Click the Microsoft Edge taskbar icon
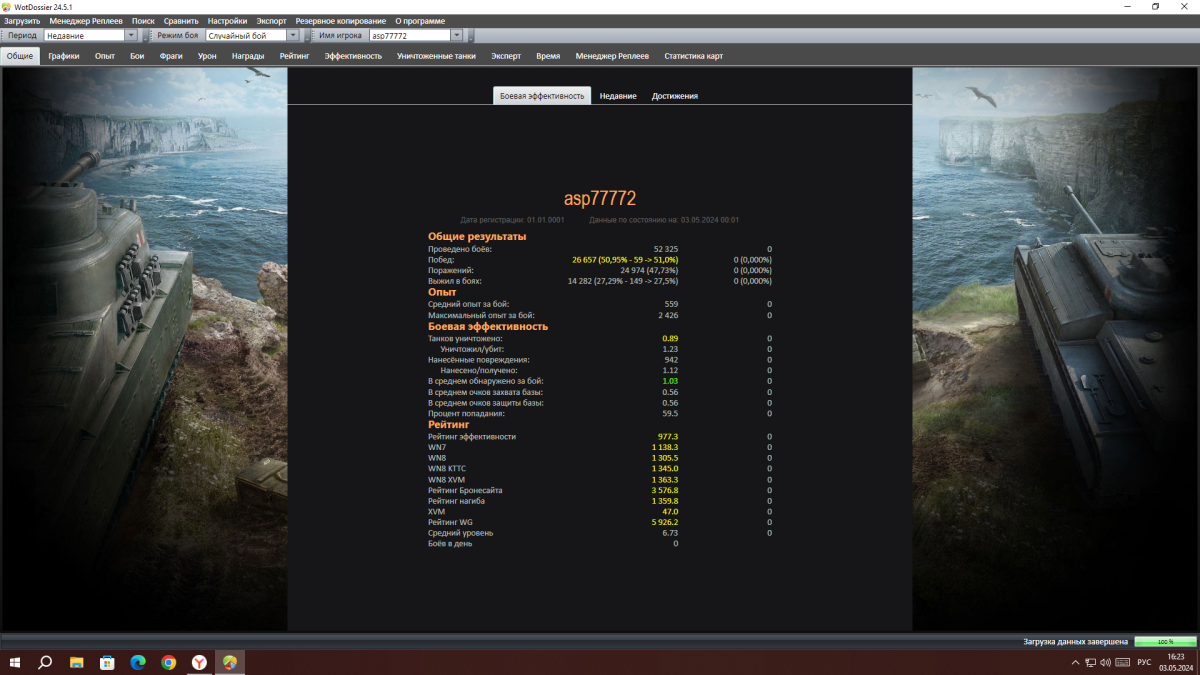Viewport: 1200px width, 675px height. coord(137,662)
